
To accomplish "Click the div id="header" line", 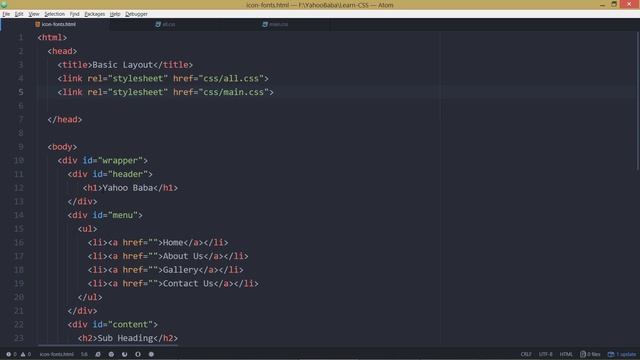I will [x=110, y=174].
